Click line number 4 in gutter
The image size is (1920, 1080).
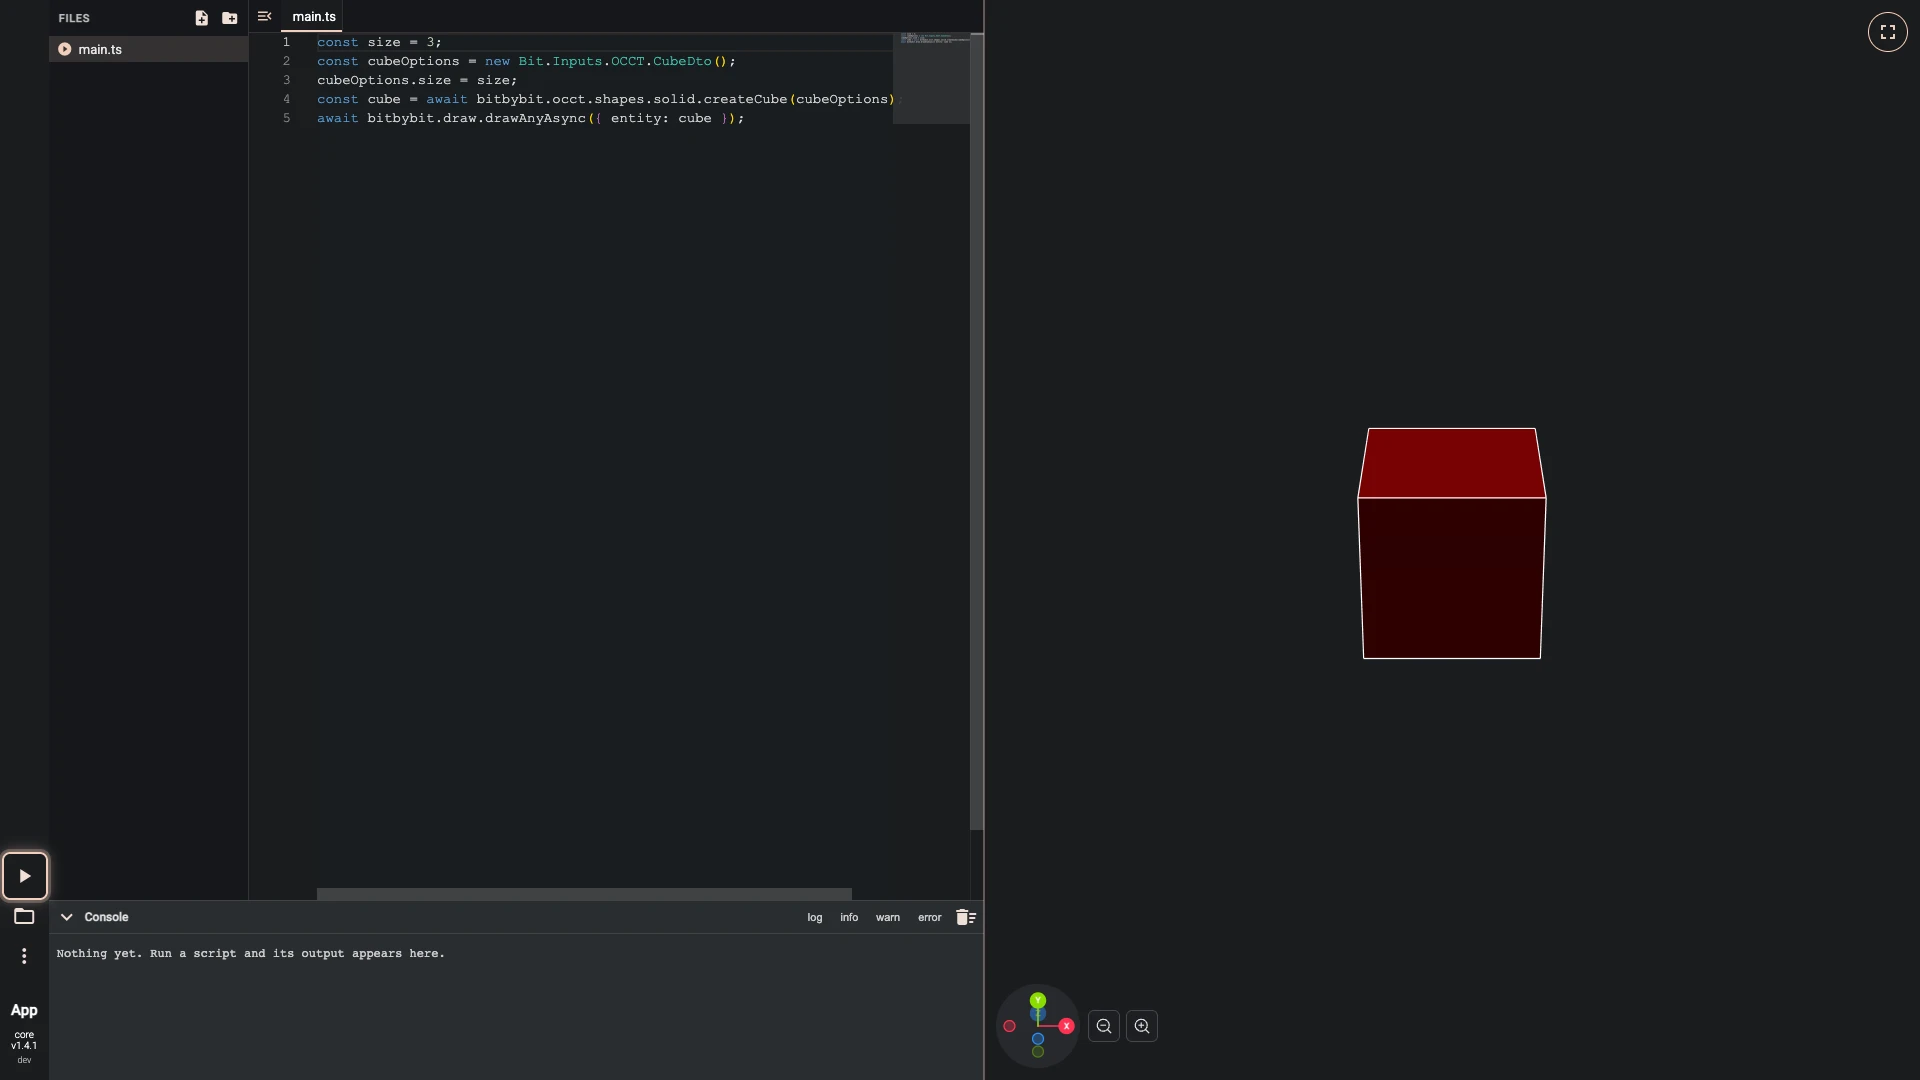coord(287,99)
